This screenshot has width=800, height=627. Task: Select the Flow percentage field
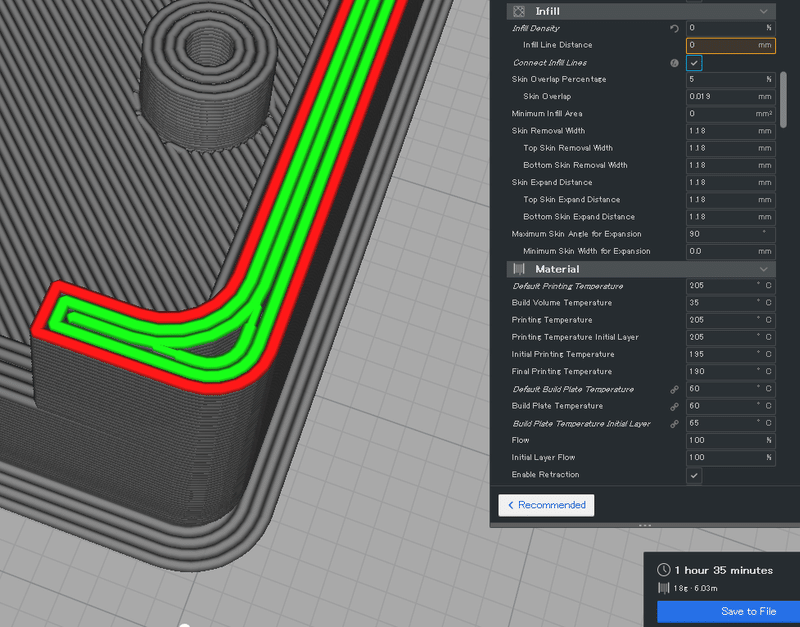pyautogui.click(x=731, y=440)
